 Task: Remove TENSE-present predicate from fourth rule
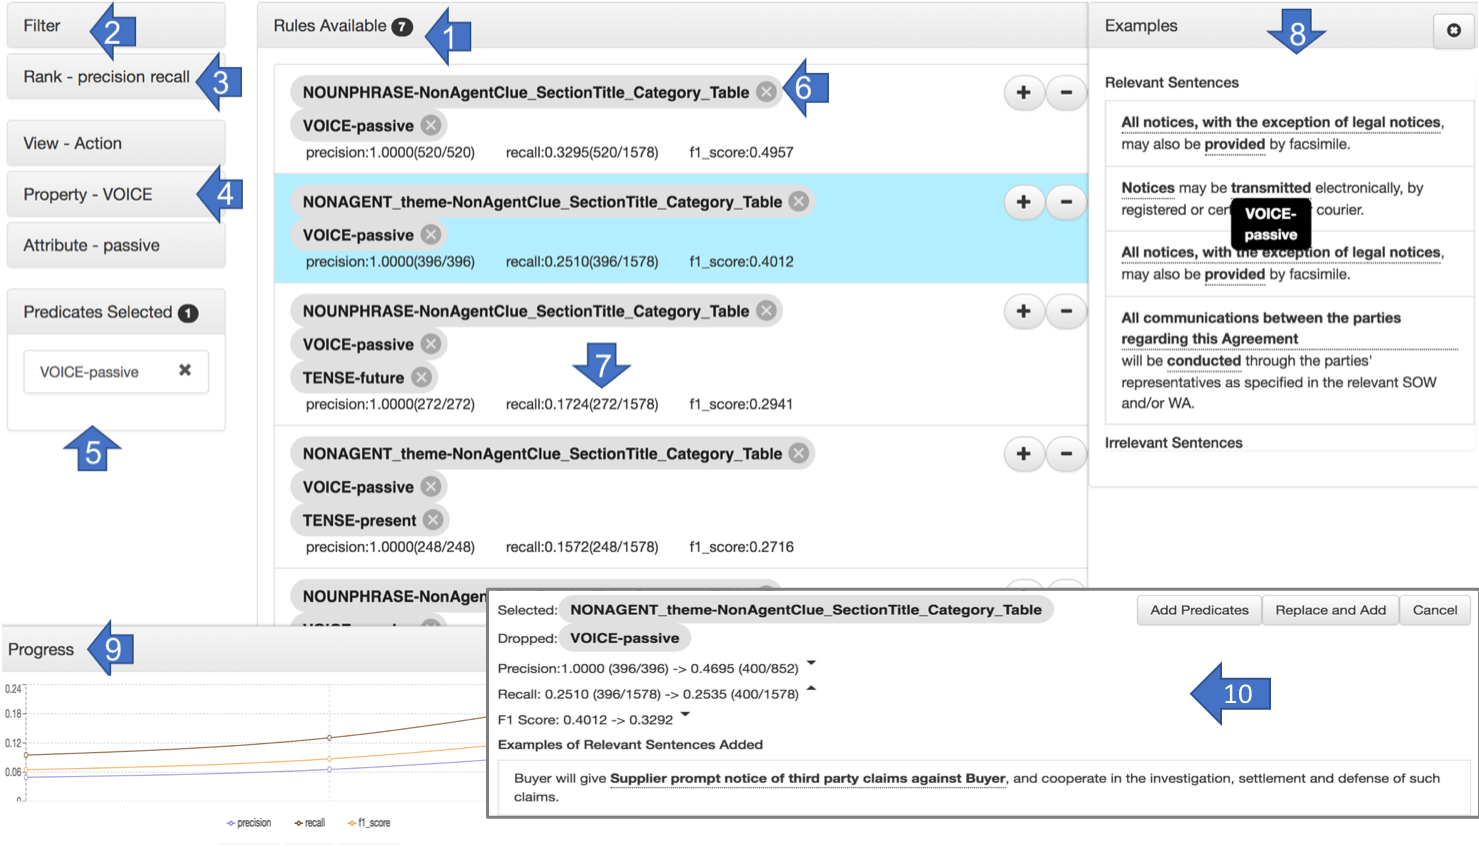click(x=433, y=520)
